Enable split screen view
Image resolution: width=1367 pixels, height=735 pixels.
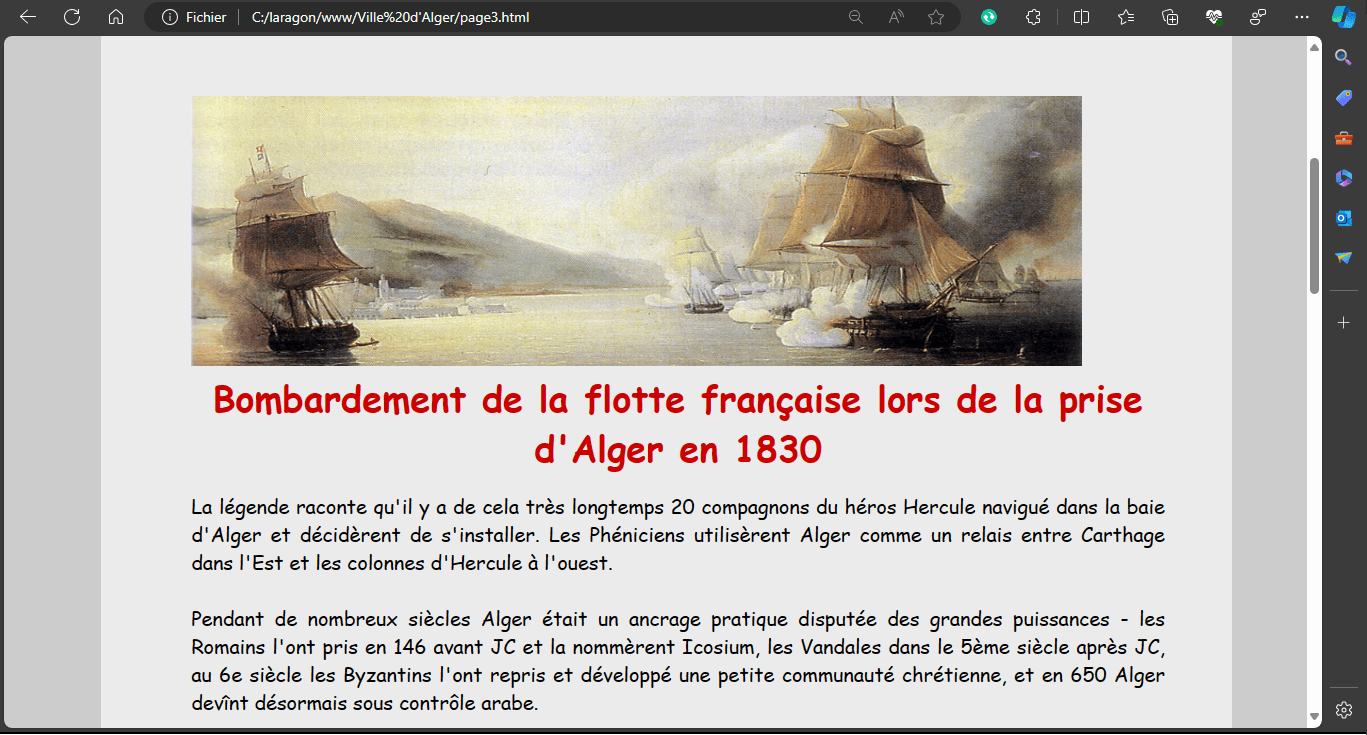tap(1081, 17)
